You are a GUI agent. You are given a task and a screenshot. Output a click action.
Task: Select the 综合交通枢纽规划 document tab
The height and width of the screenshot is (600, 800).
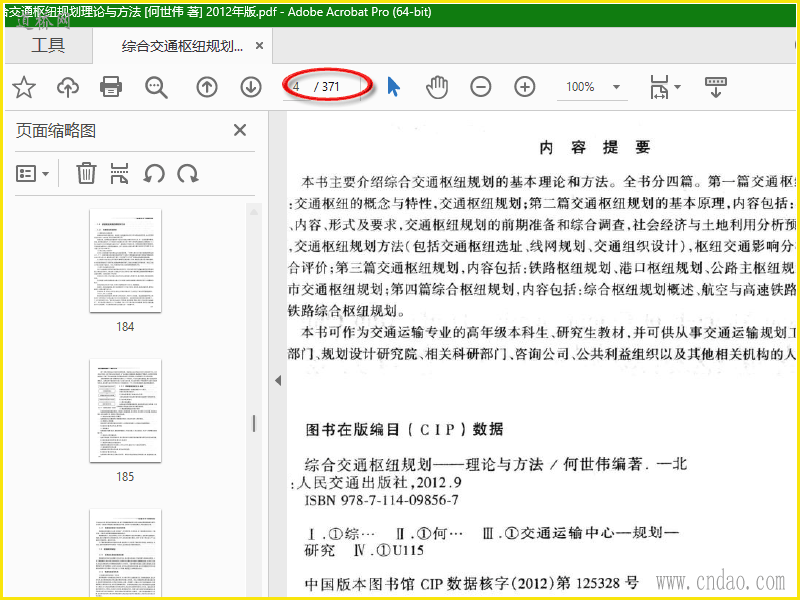182,46
